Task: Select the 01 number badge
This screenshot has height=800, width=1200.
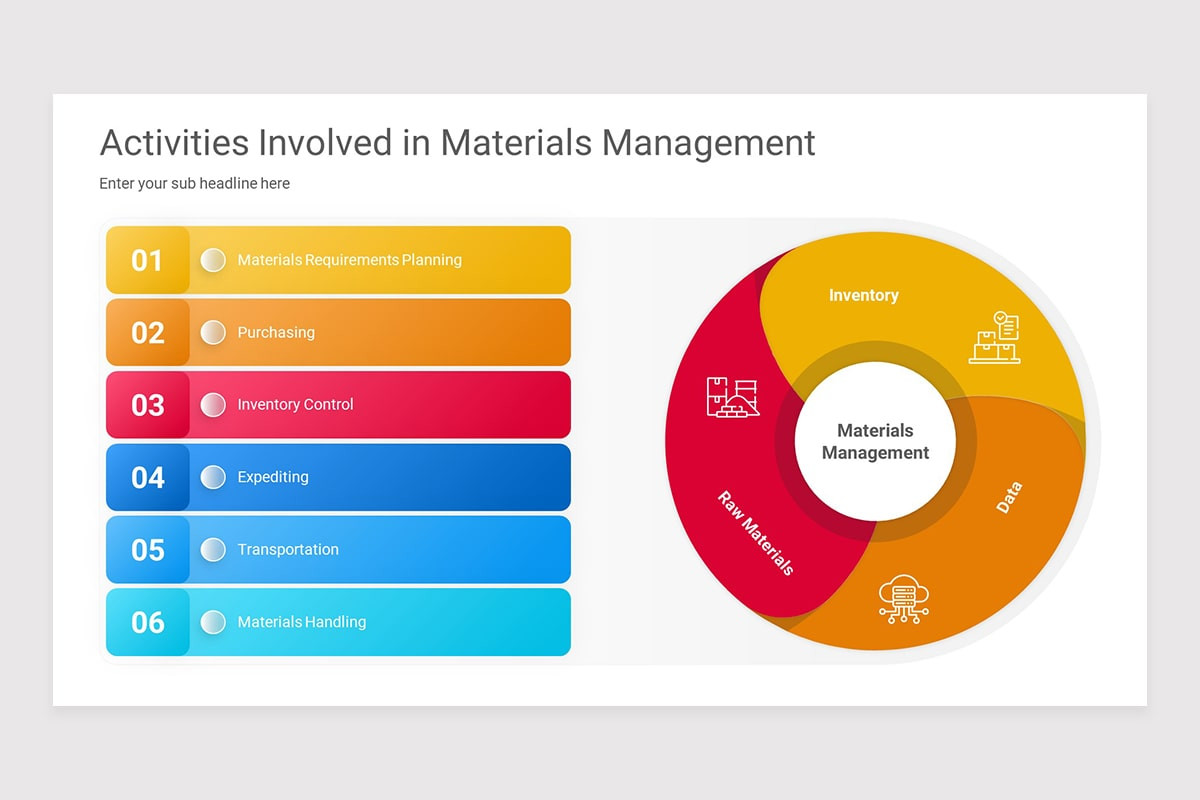Action: click(x=147, y=260)
